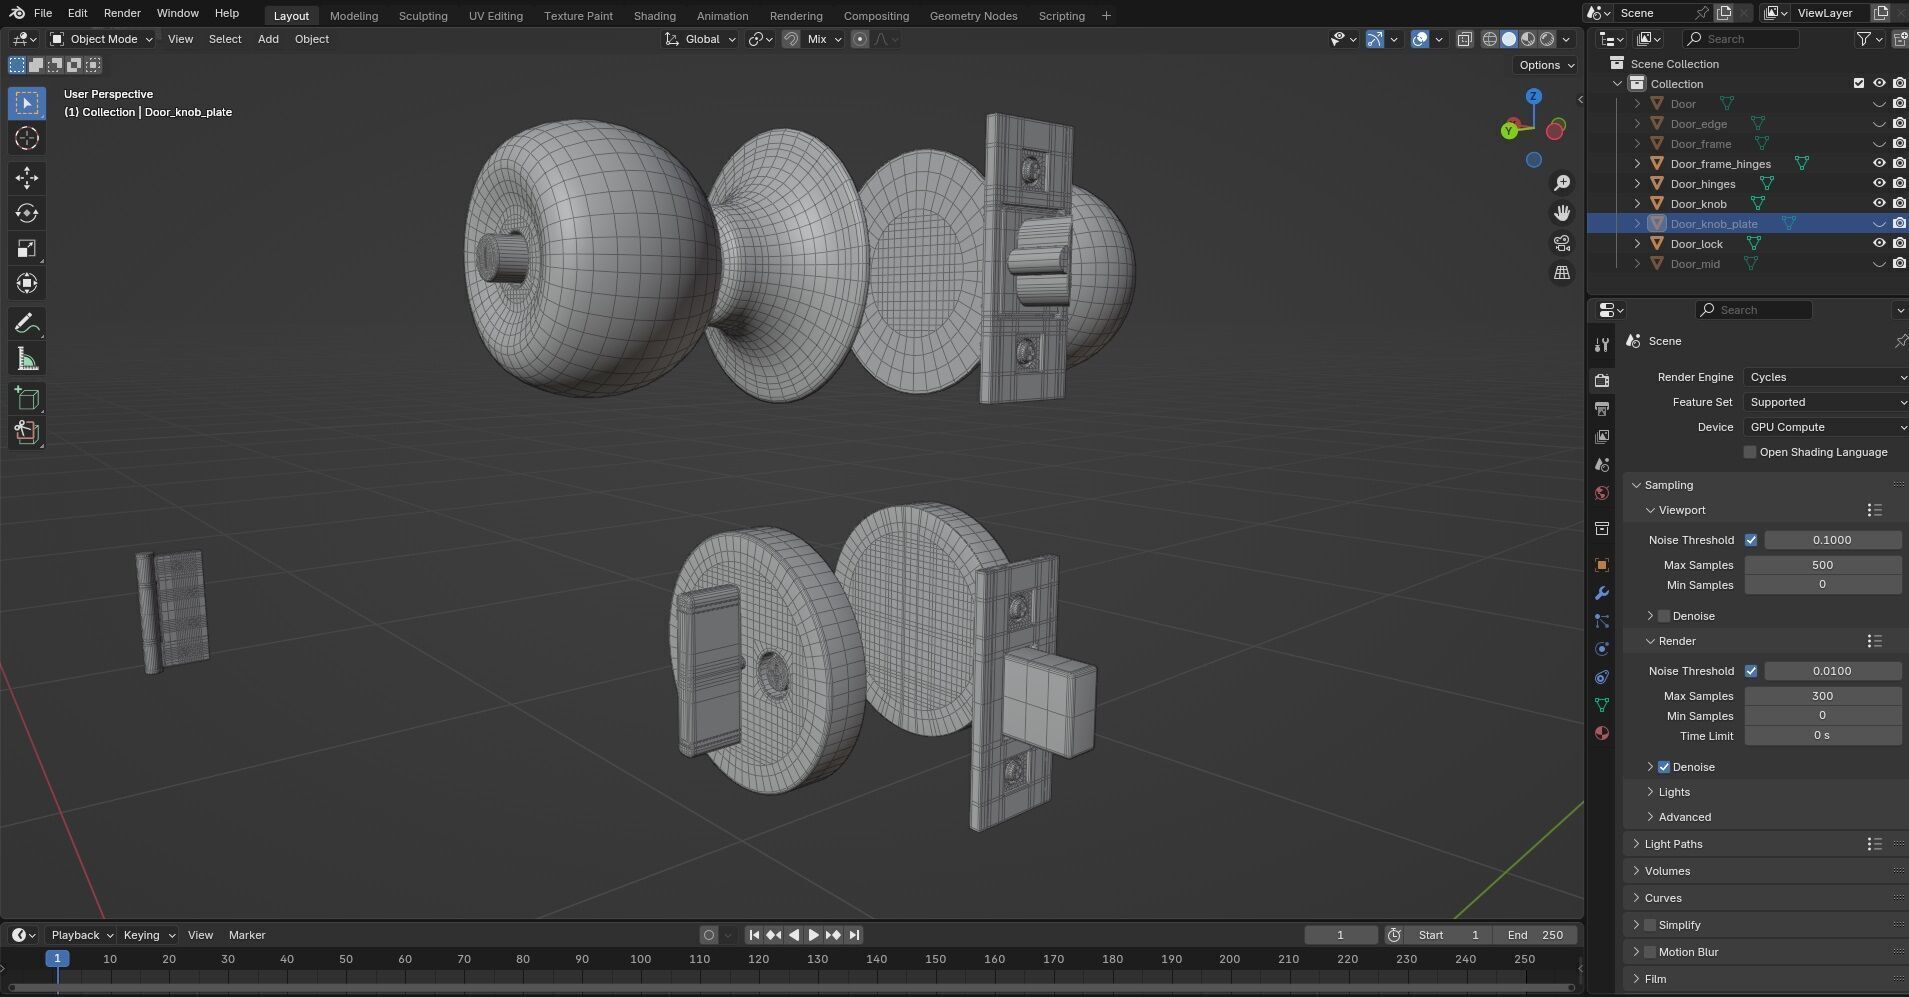Play the animation forward
1909x997 pixels.
pyautogui.click(x=813, y=935)
